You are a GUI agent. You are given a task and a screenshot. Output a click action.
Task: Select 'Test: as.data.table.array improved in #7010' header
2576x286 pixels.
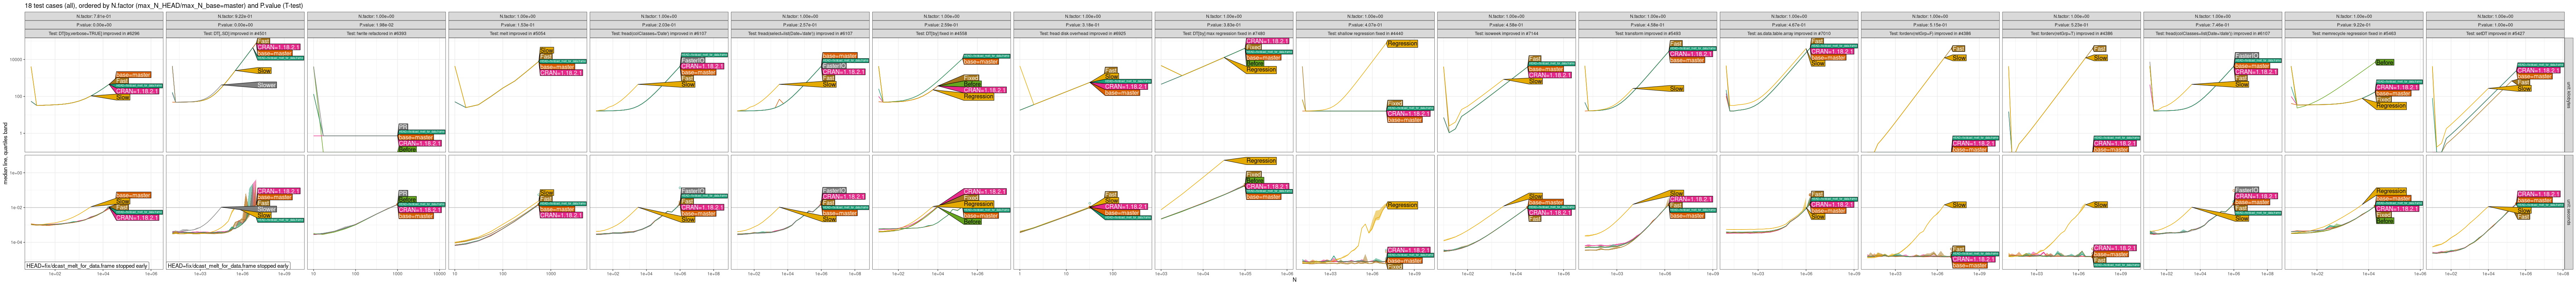(x=1788, y=33)
